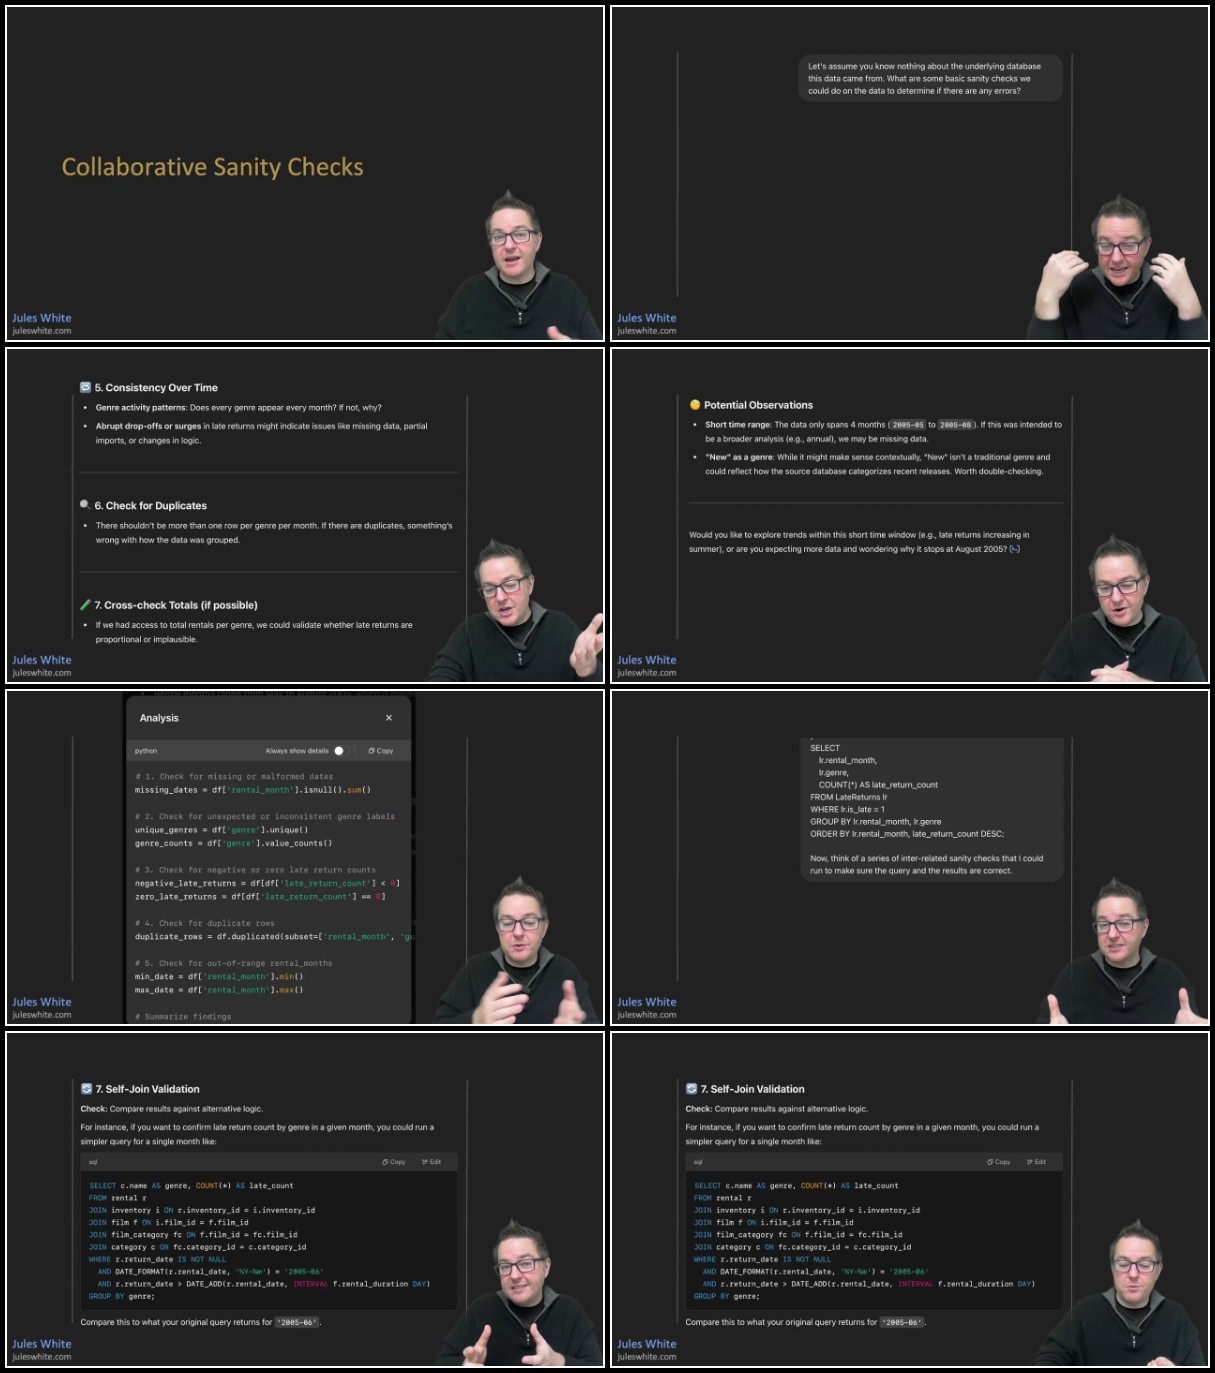Image resolution: width=1215 pixels, height=1373 pixels.
Task: Click the sql language label in bottom-left frame
Action: [93, 1162]
